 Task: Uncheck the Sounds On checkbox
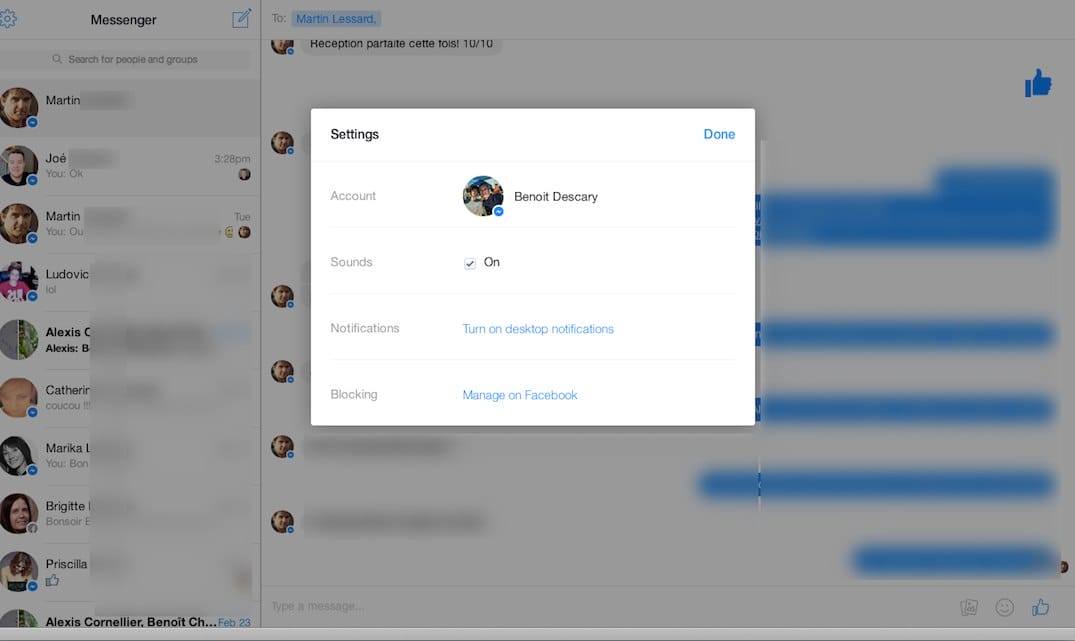point(469,263)
